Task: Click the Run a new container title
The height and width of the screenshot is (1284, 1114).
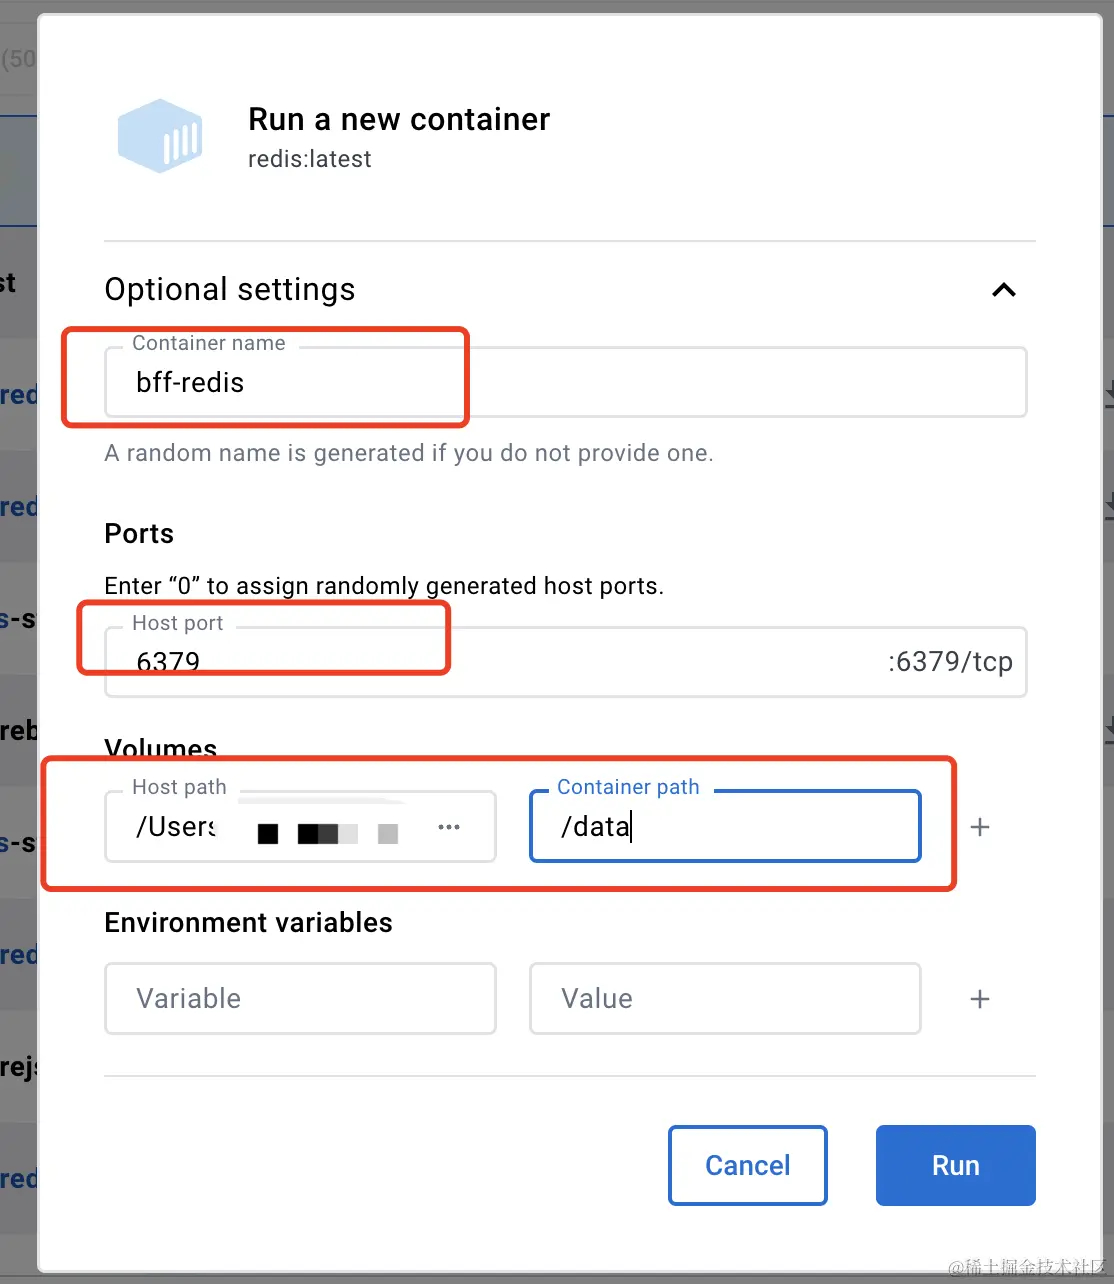Action: [399, 119]
